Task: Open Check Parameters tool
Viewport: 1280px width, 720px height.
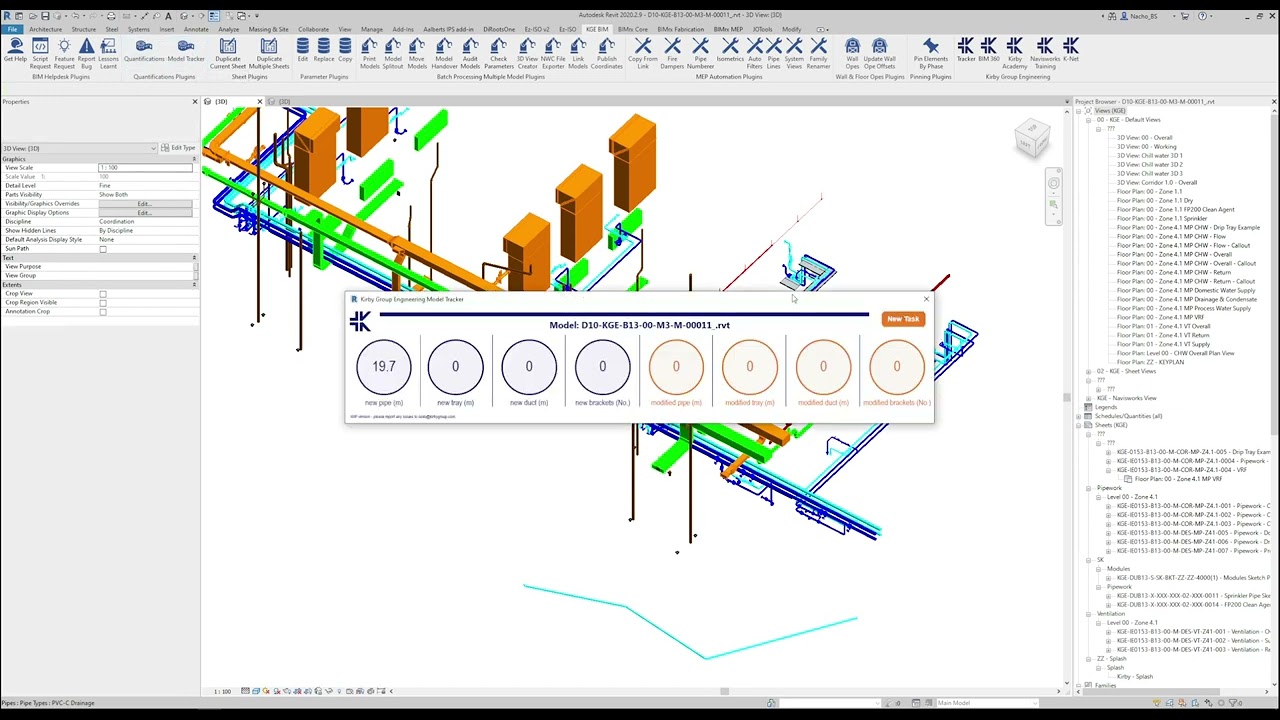Action: [x=498, y=54]
